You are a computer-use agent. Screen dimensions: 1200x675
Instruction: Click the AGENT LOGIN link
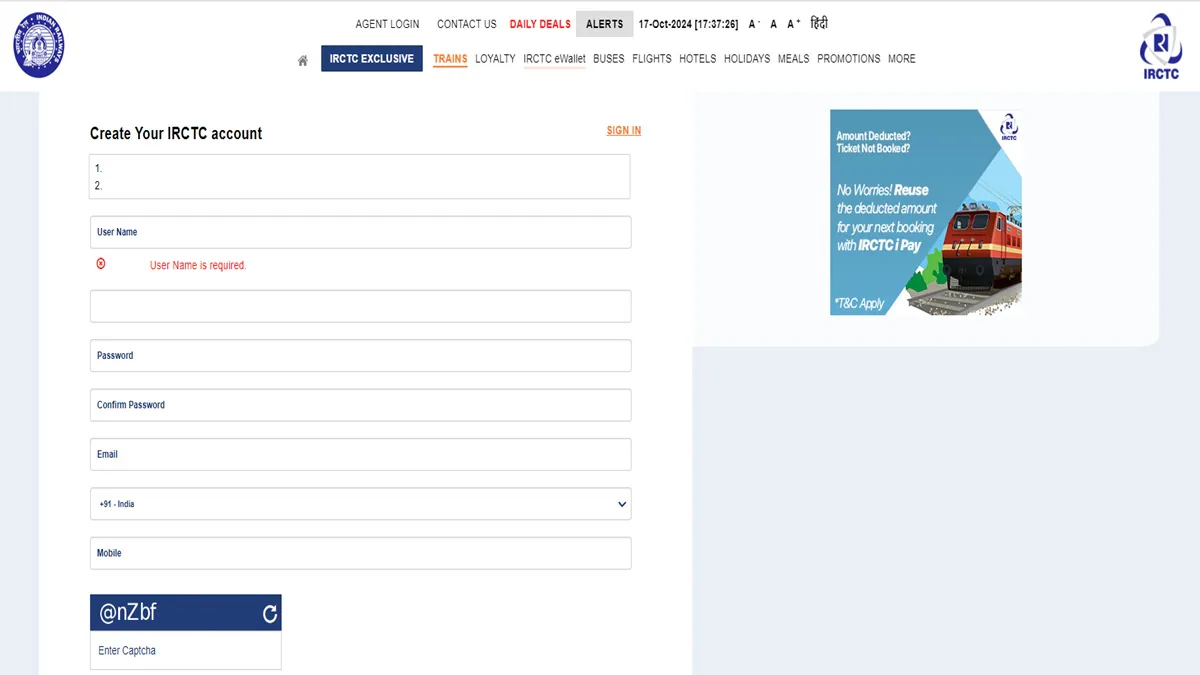tap(388, 24)
